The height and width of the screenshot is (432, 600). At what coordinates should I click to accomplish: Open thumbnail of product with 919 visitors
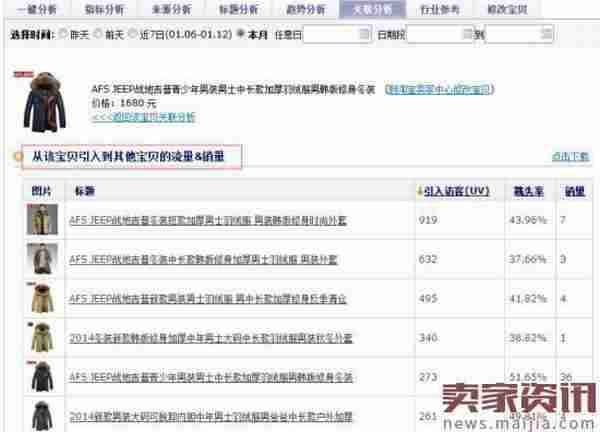point(42,219)
